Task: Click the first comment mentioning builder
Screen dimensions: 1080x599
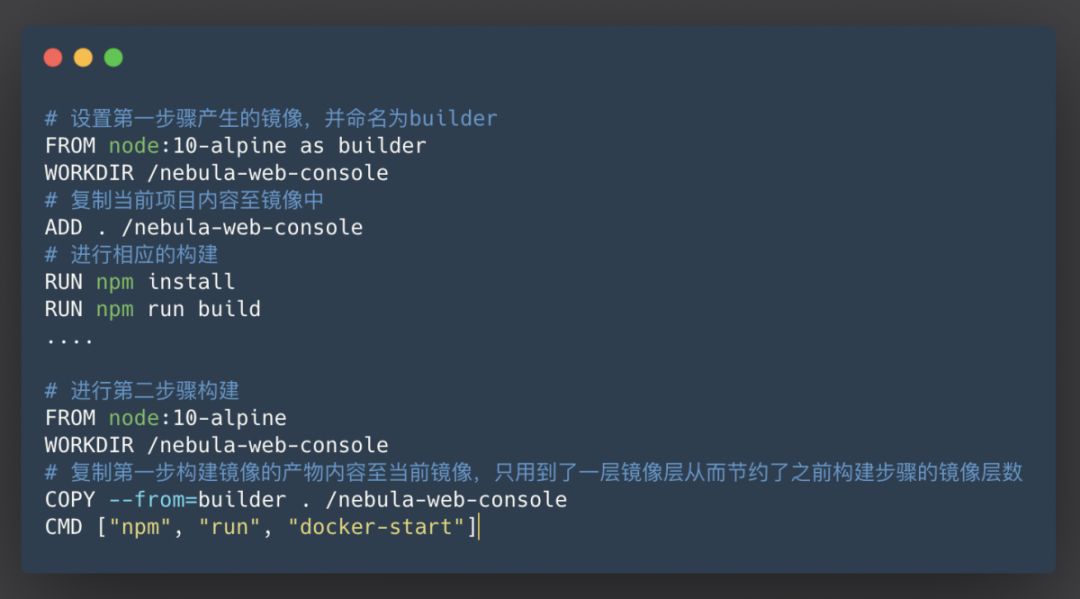Action: [271, 118]
